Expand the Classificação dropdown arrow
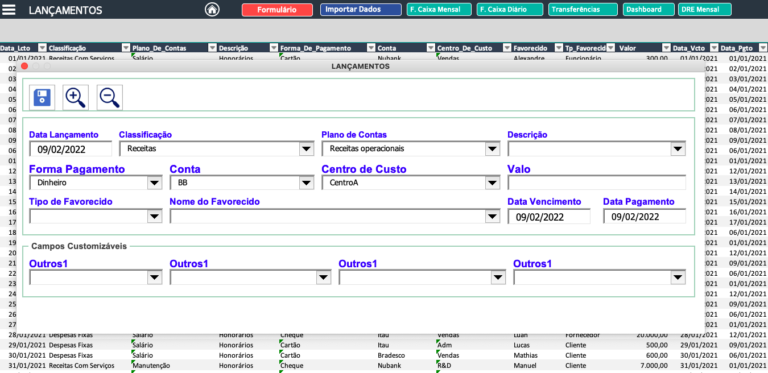 306,149
